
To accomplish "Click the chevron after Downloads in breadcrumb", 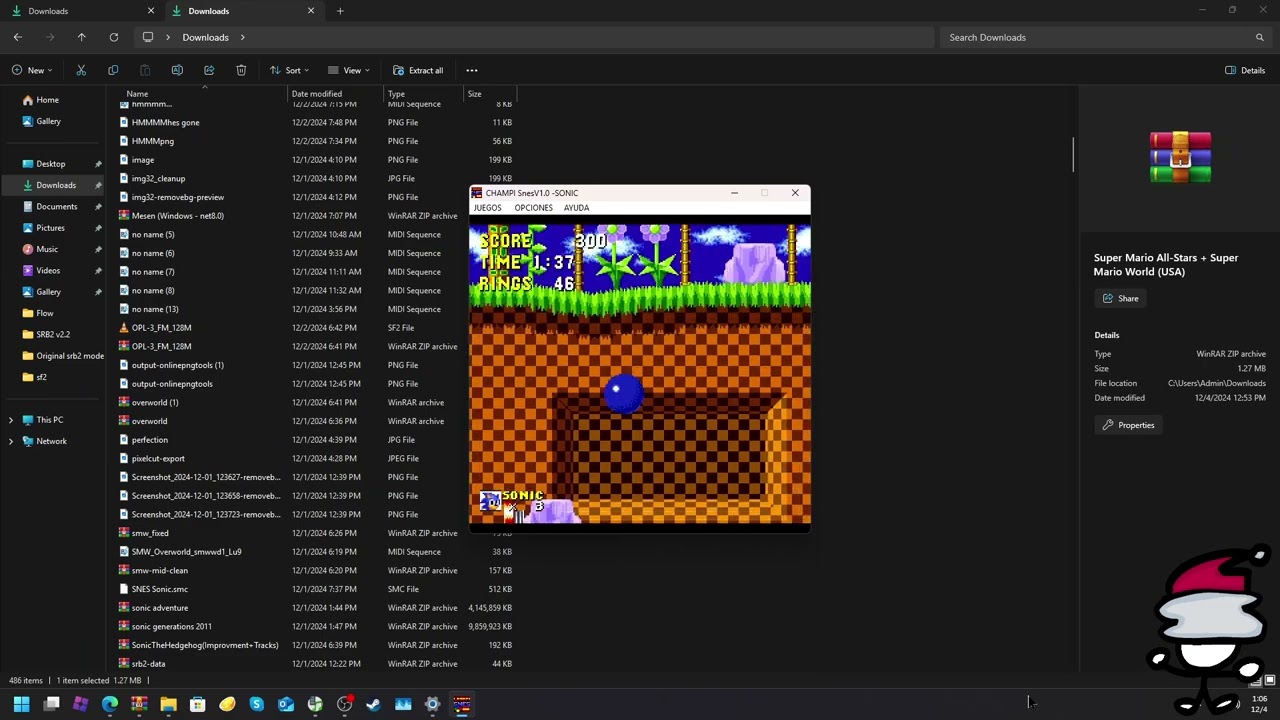I will (243, 37).
